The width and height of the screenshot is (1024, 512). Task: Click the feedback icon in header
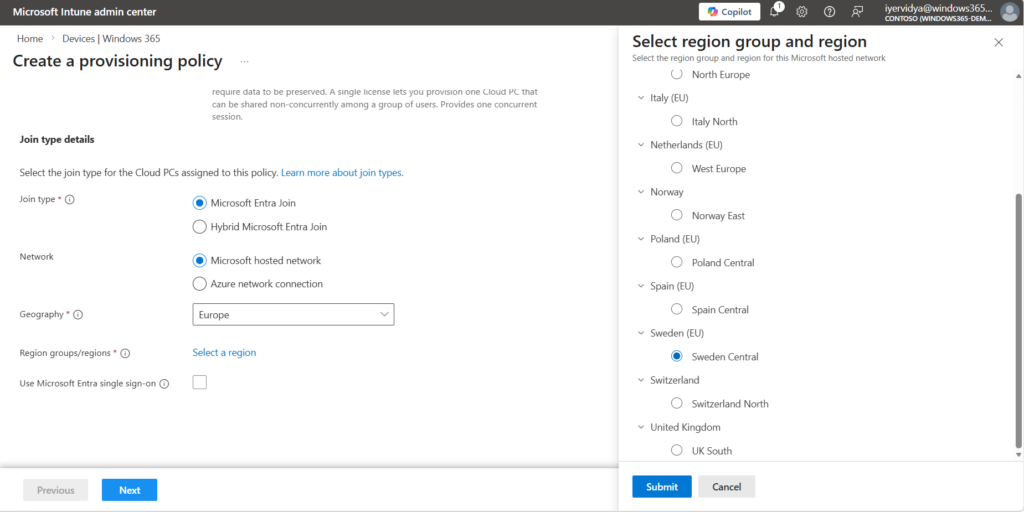coord(857,12)
